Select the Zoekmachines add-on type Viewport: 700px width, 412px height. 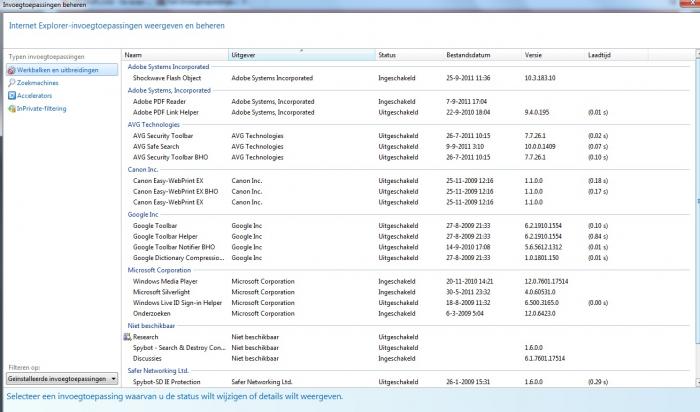pyautogui.click(x=38, y=83)
